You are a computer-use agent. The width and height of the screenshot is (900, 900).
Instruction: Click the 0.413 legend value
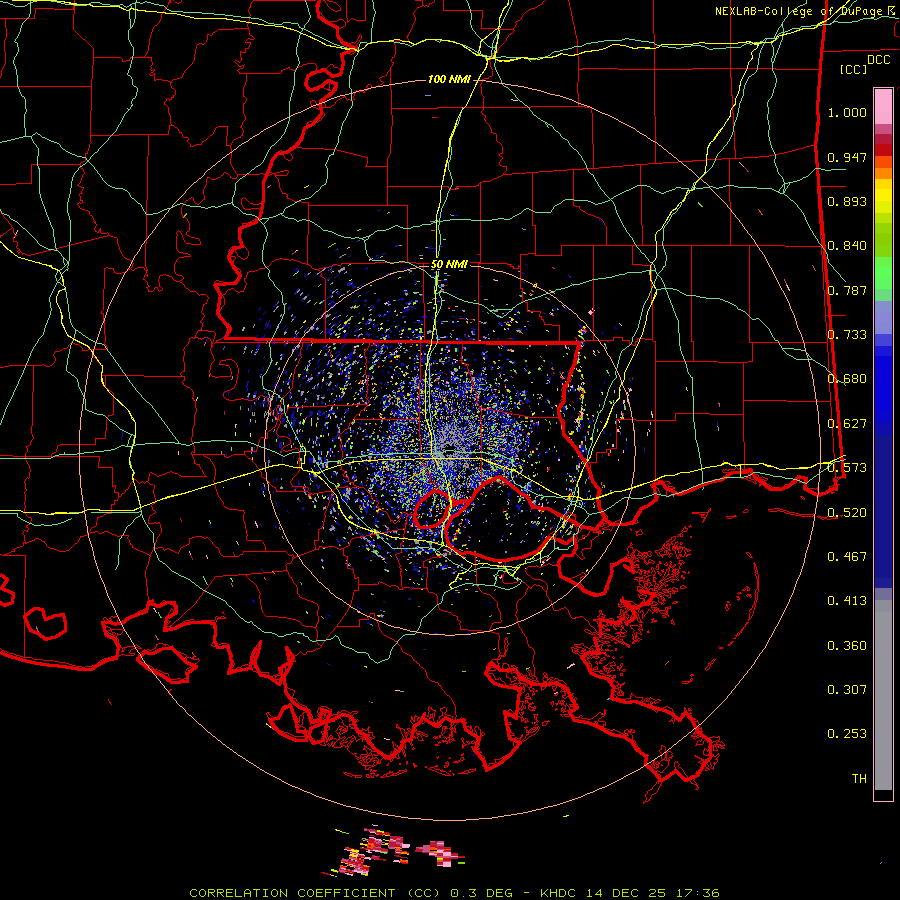pyautogui.click(x=847, y=601)
